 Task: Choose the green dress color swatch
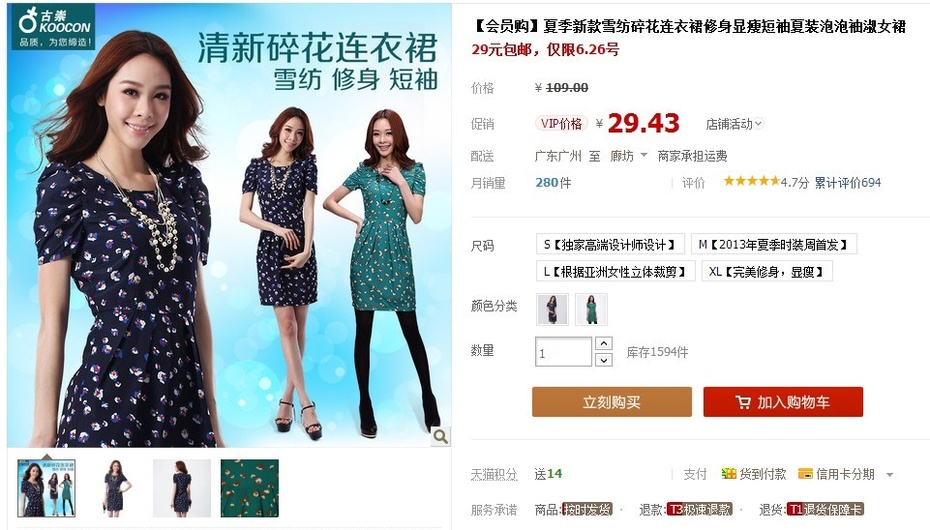[x=591, y=309]
